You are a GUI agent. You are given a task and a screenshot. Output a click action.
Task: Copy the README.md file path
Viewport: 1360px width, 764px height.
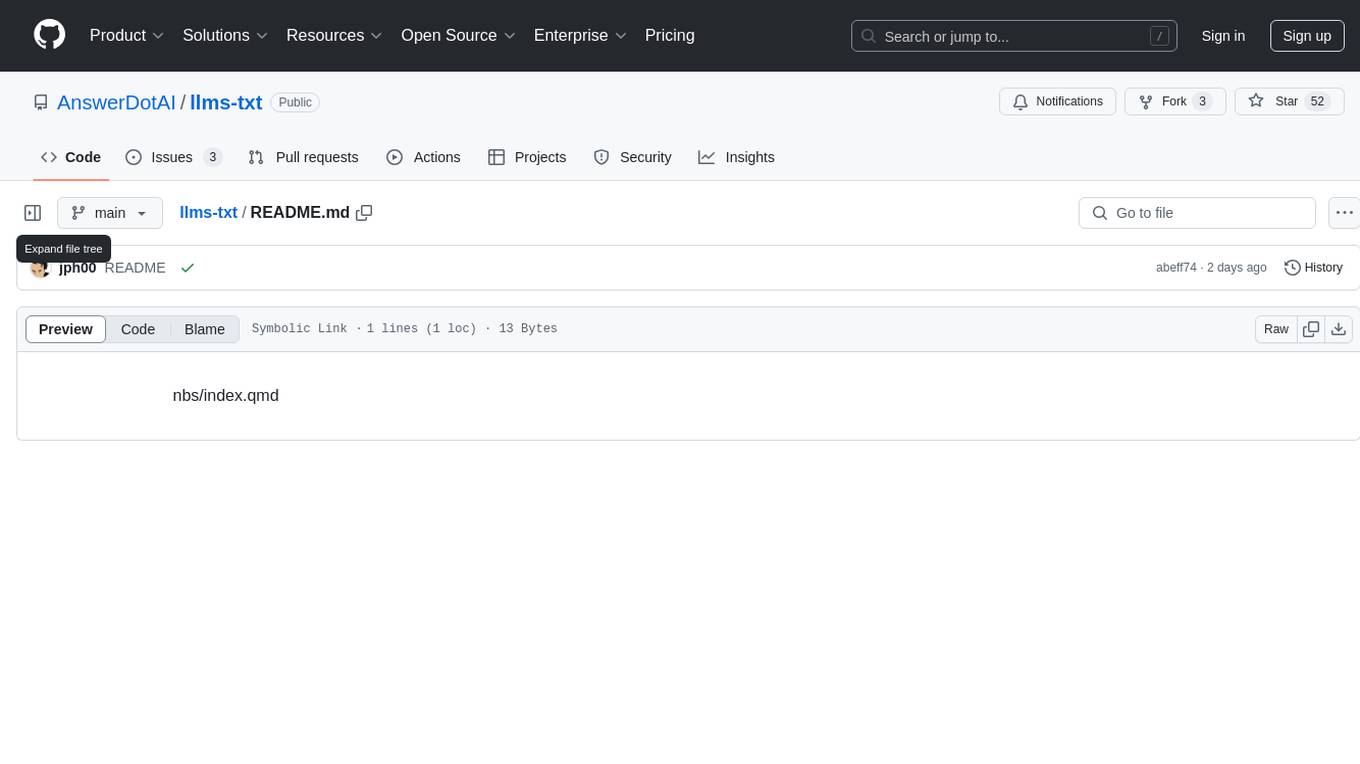point(364,213)
